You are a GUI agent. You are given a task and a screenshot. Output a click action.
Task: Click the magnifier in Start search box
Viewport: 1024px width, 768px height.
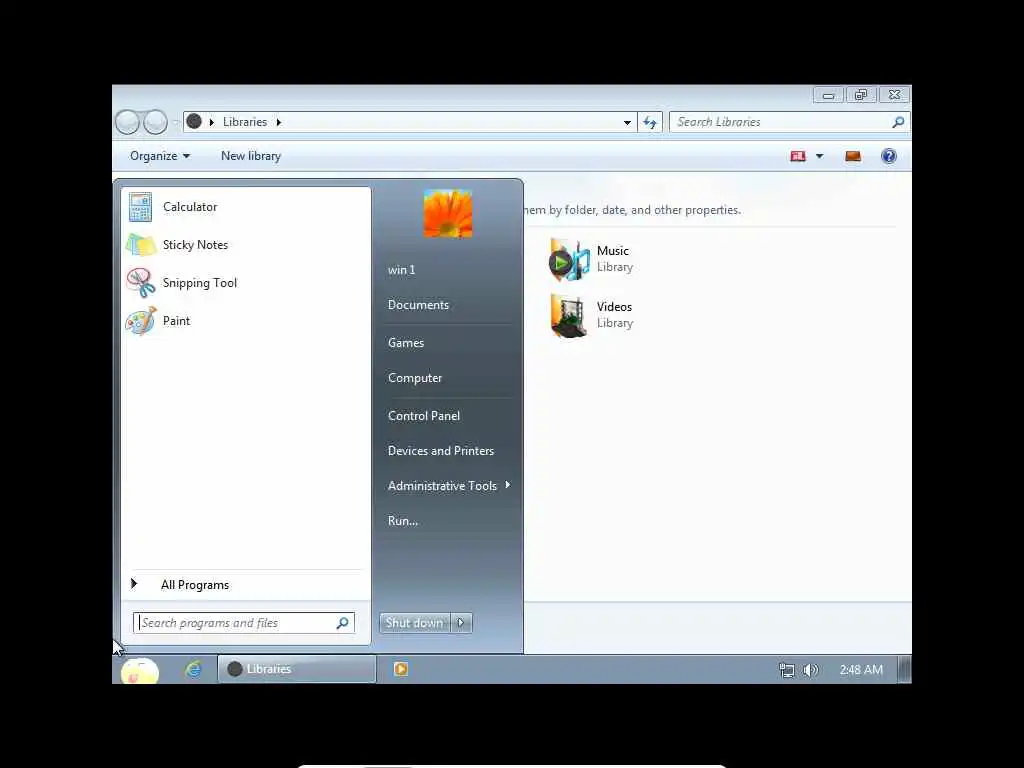343,623
